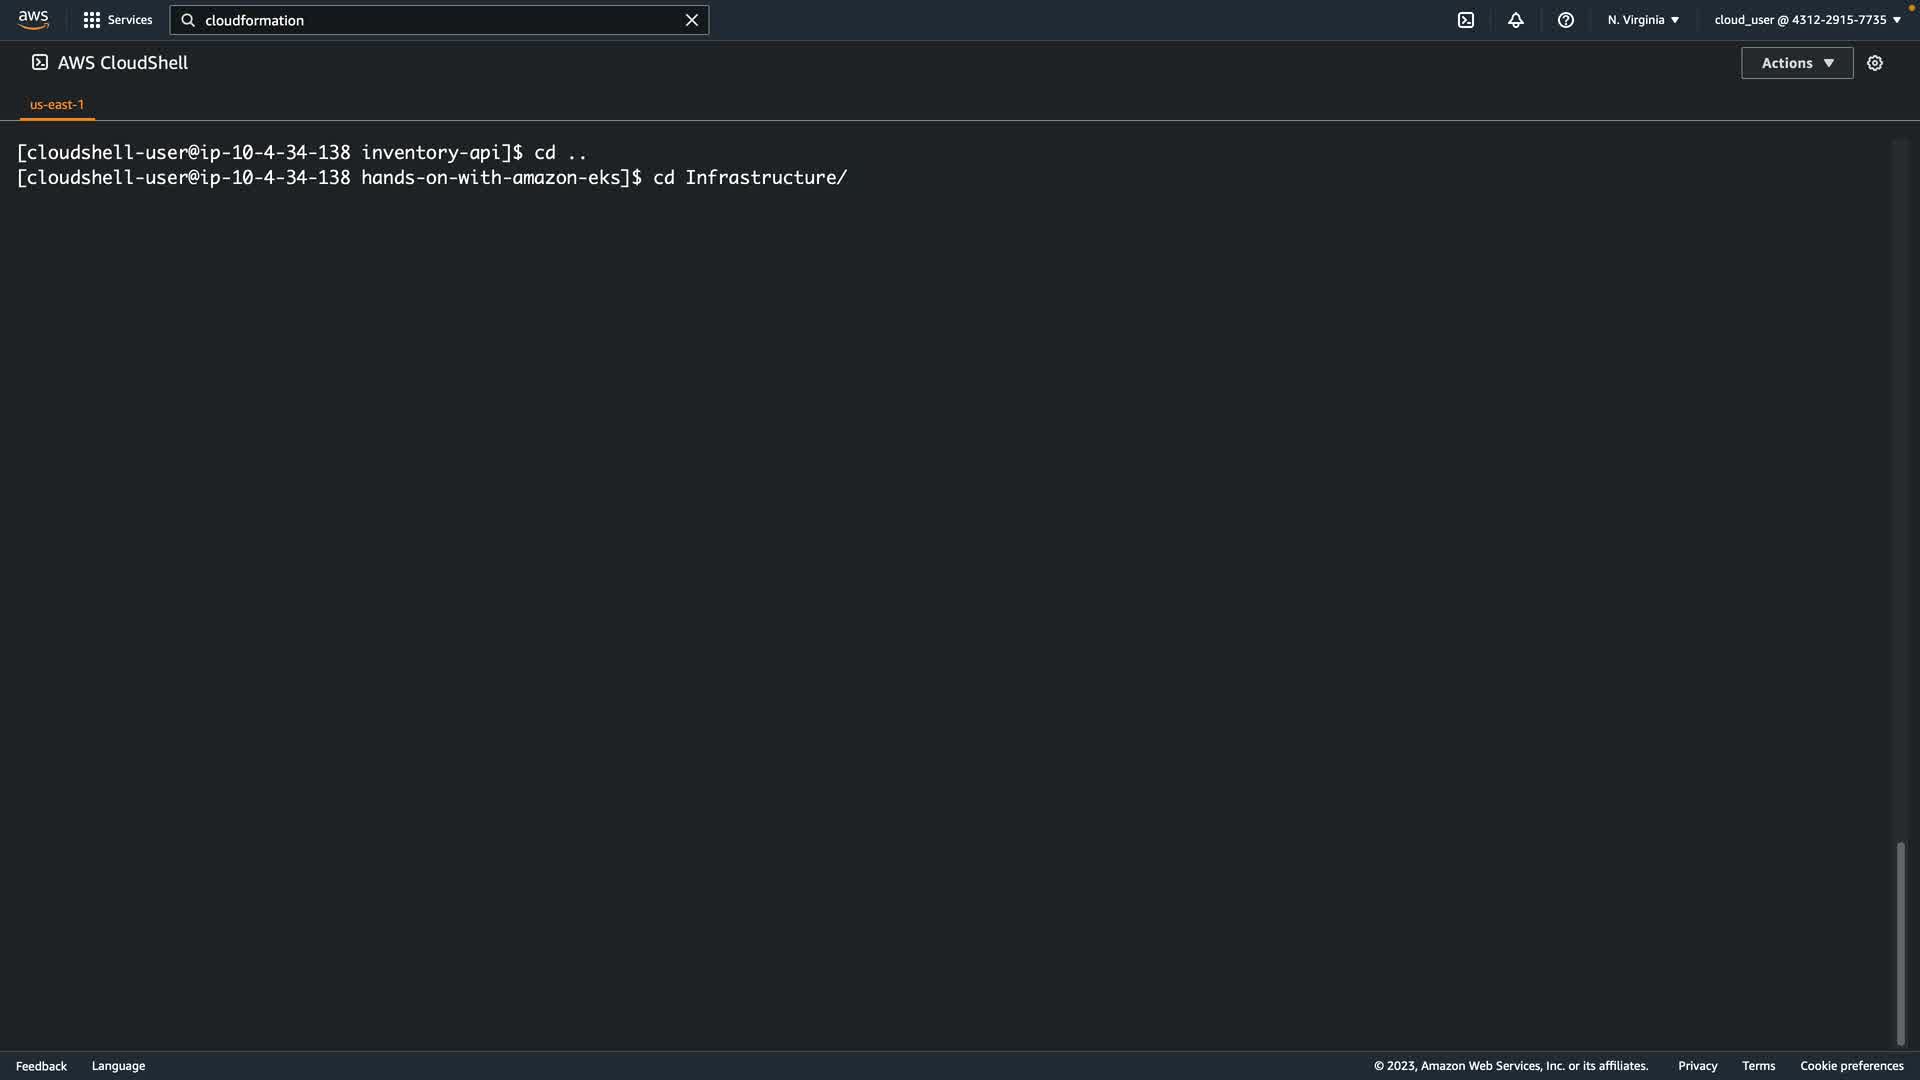The height and width of the screenshot is (1080, 1920).
Task: Open CloudShell from the top bar icon
Action: click(x=1465, y=20)
